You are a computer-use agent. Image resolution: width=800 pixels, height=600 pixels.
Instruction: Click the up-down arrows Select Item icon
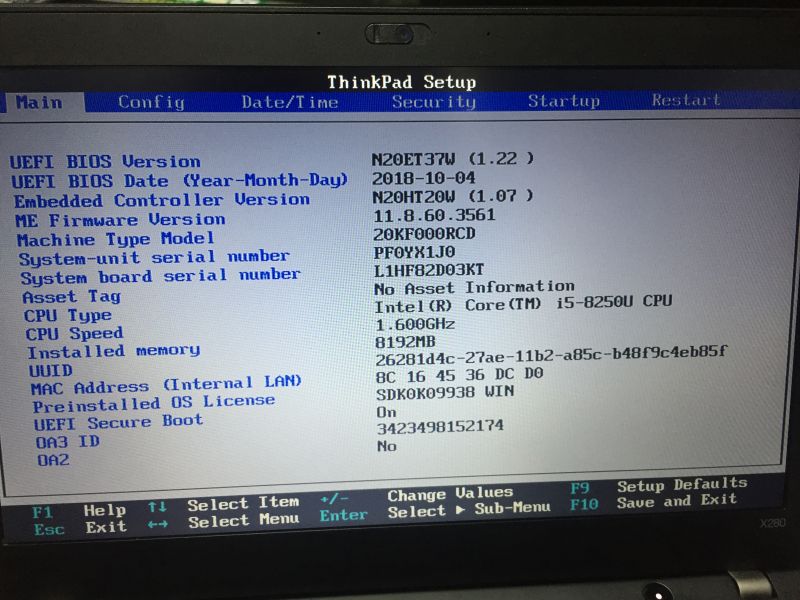[x=157, y=506]
